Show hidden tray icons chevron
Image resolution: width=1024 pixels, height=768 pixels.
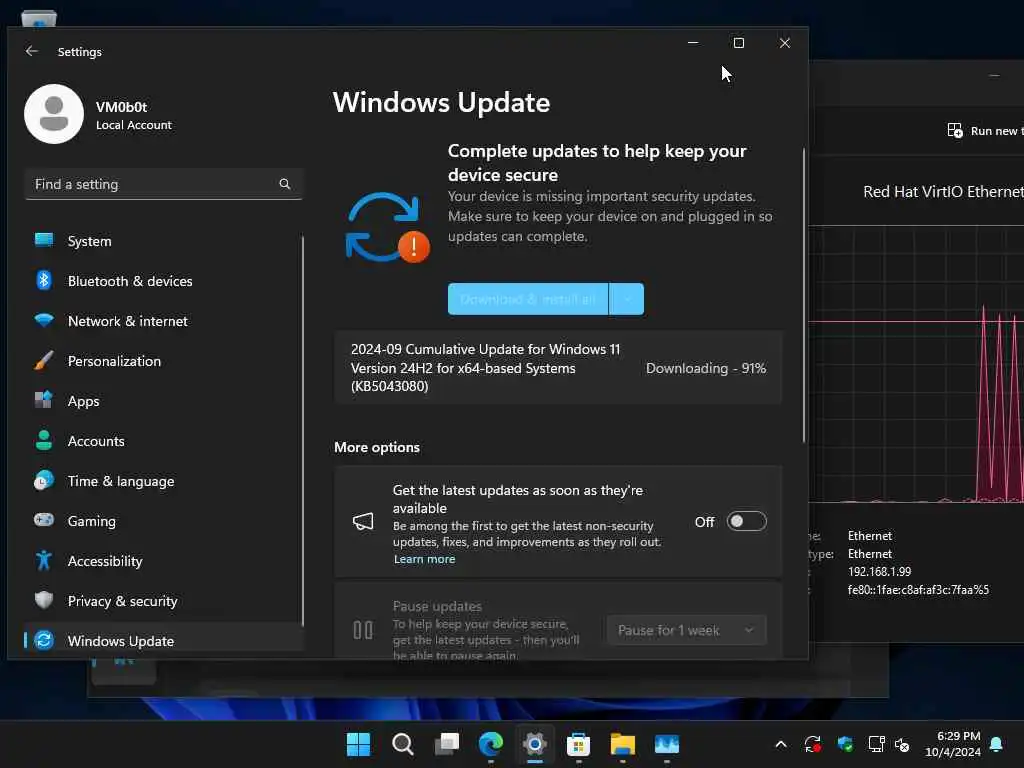point(780,744)
